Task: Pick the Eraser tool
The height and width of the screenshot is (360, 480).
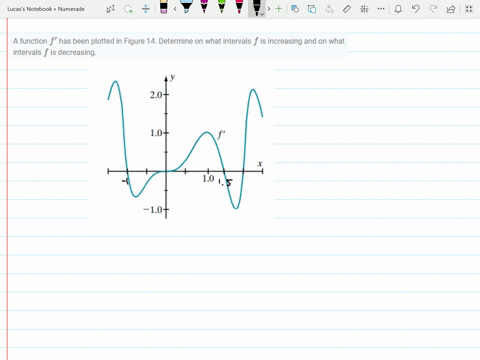Action: [163, 7]
